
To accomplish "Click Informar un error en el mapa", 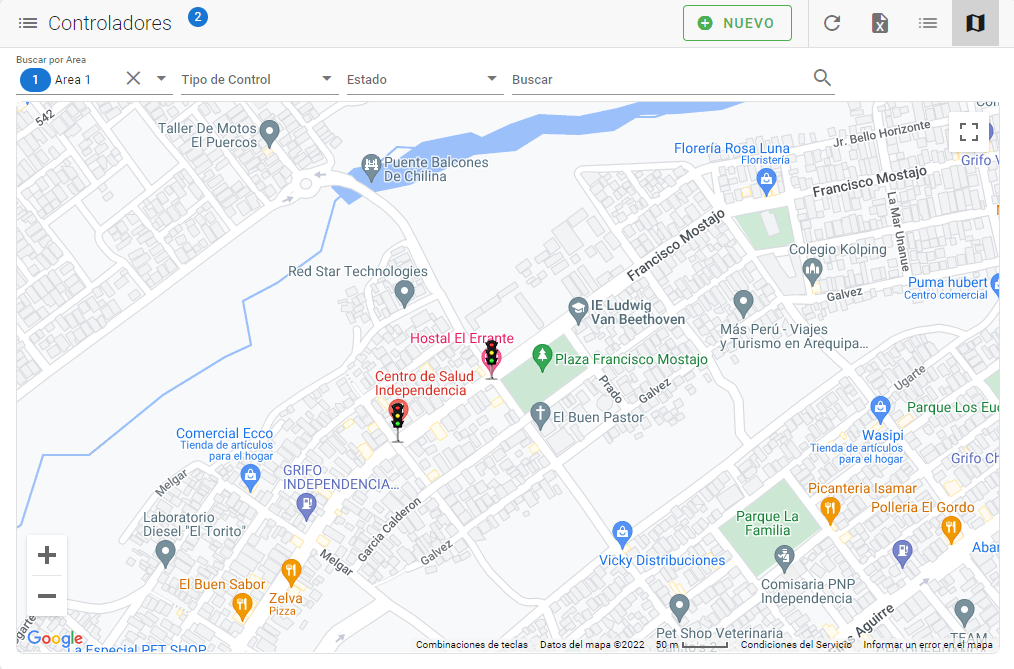I will 927,645.
